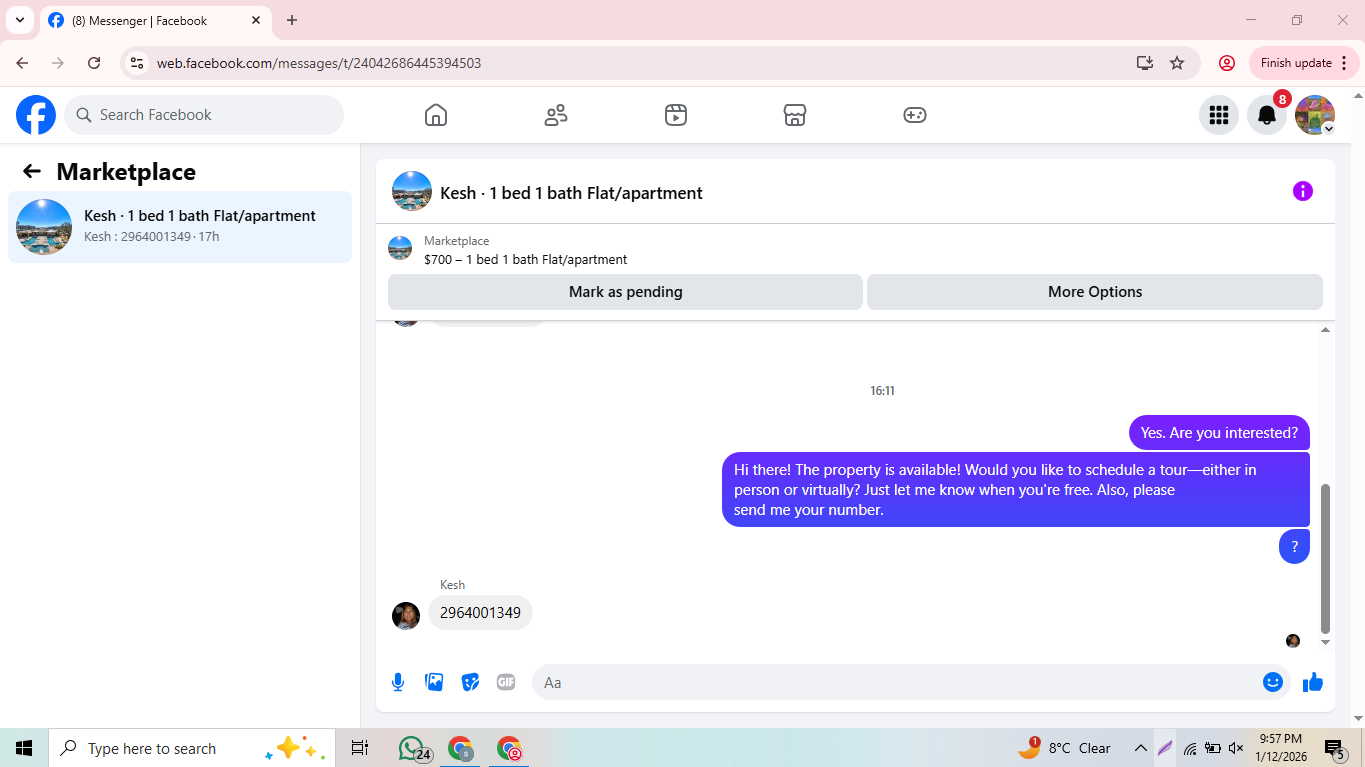Image resolution: width=1365 pixels, height=767 pixels.
Task: Open the Friends icon in top navigation
Action: [x=556, y=115]
